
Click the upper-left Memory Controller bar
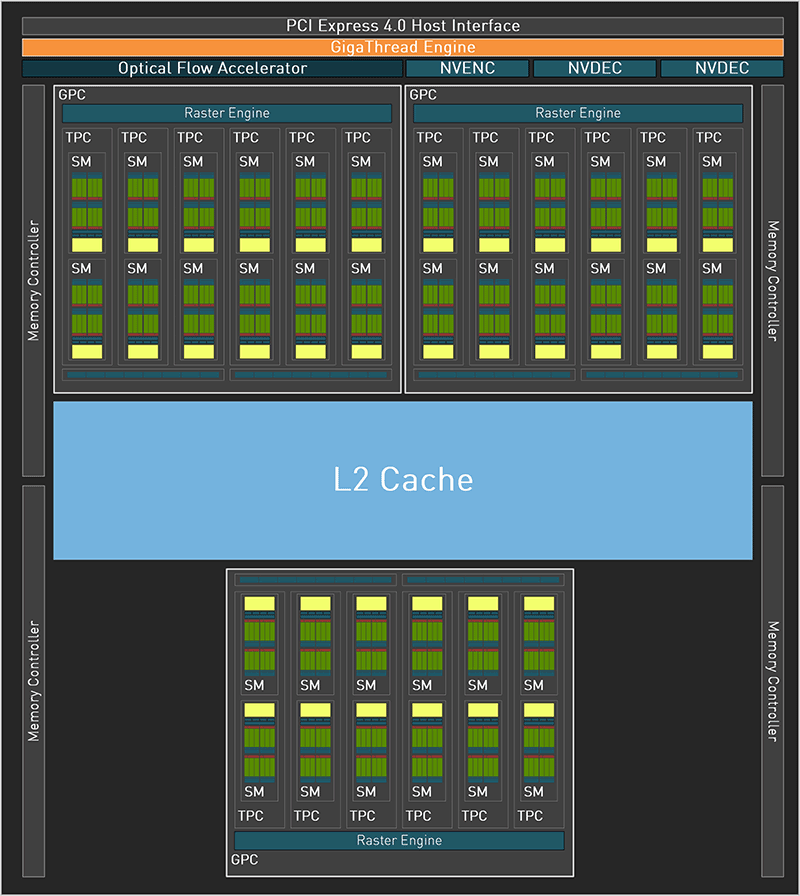[x=33, y=280]
